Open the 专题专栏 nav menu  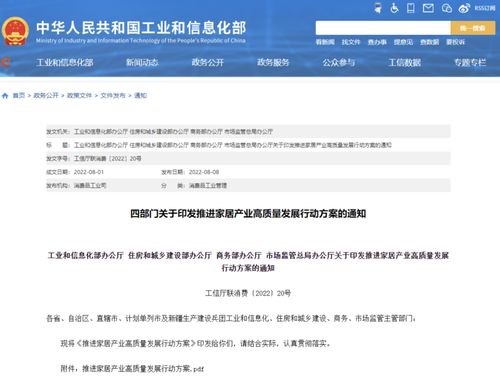tap(470, 62)
